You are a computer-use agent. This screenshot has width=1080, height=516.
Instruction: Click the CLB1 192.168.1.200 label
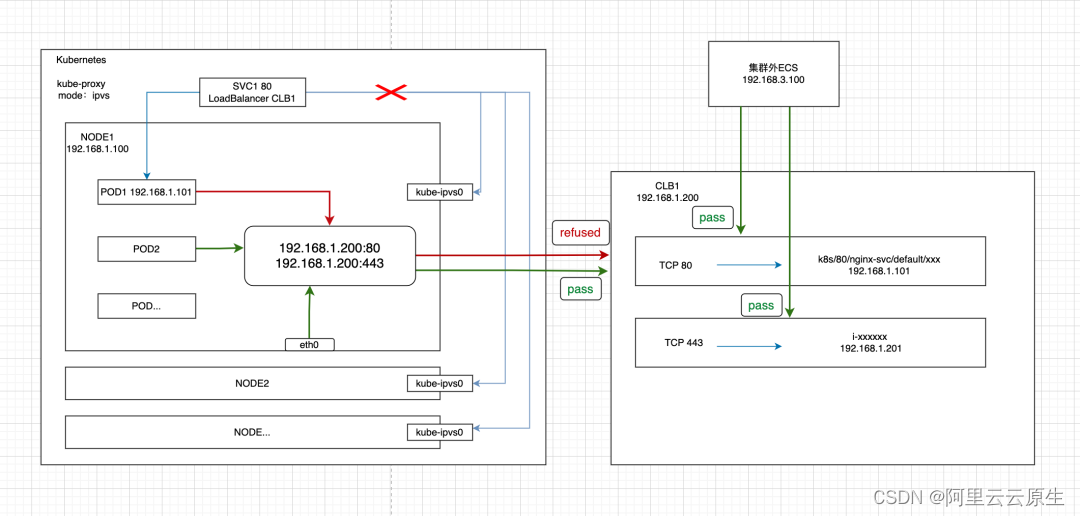[x=667, y=191]
